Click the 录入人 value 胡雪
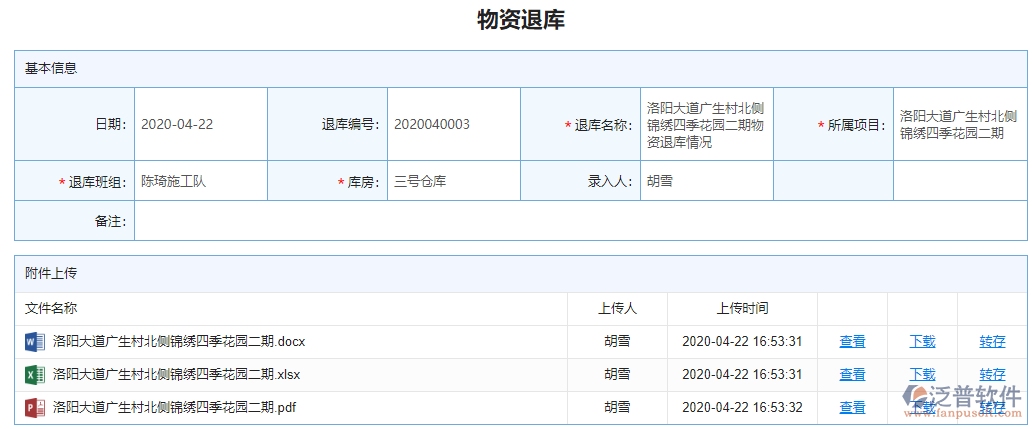Image resolution: width=1032 pixels, height=429 pixels. tap(659, 182)
